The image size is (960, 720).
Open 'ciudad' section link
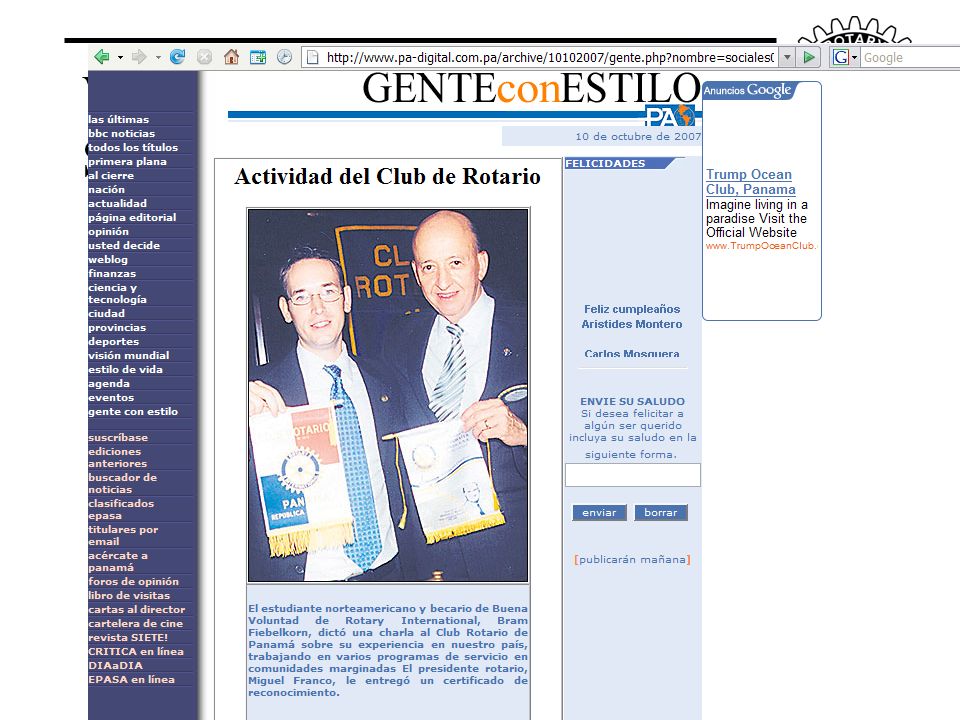click(x=107, y=313)
